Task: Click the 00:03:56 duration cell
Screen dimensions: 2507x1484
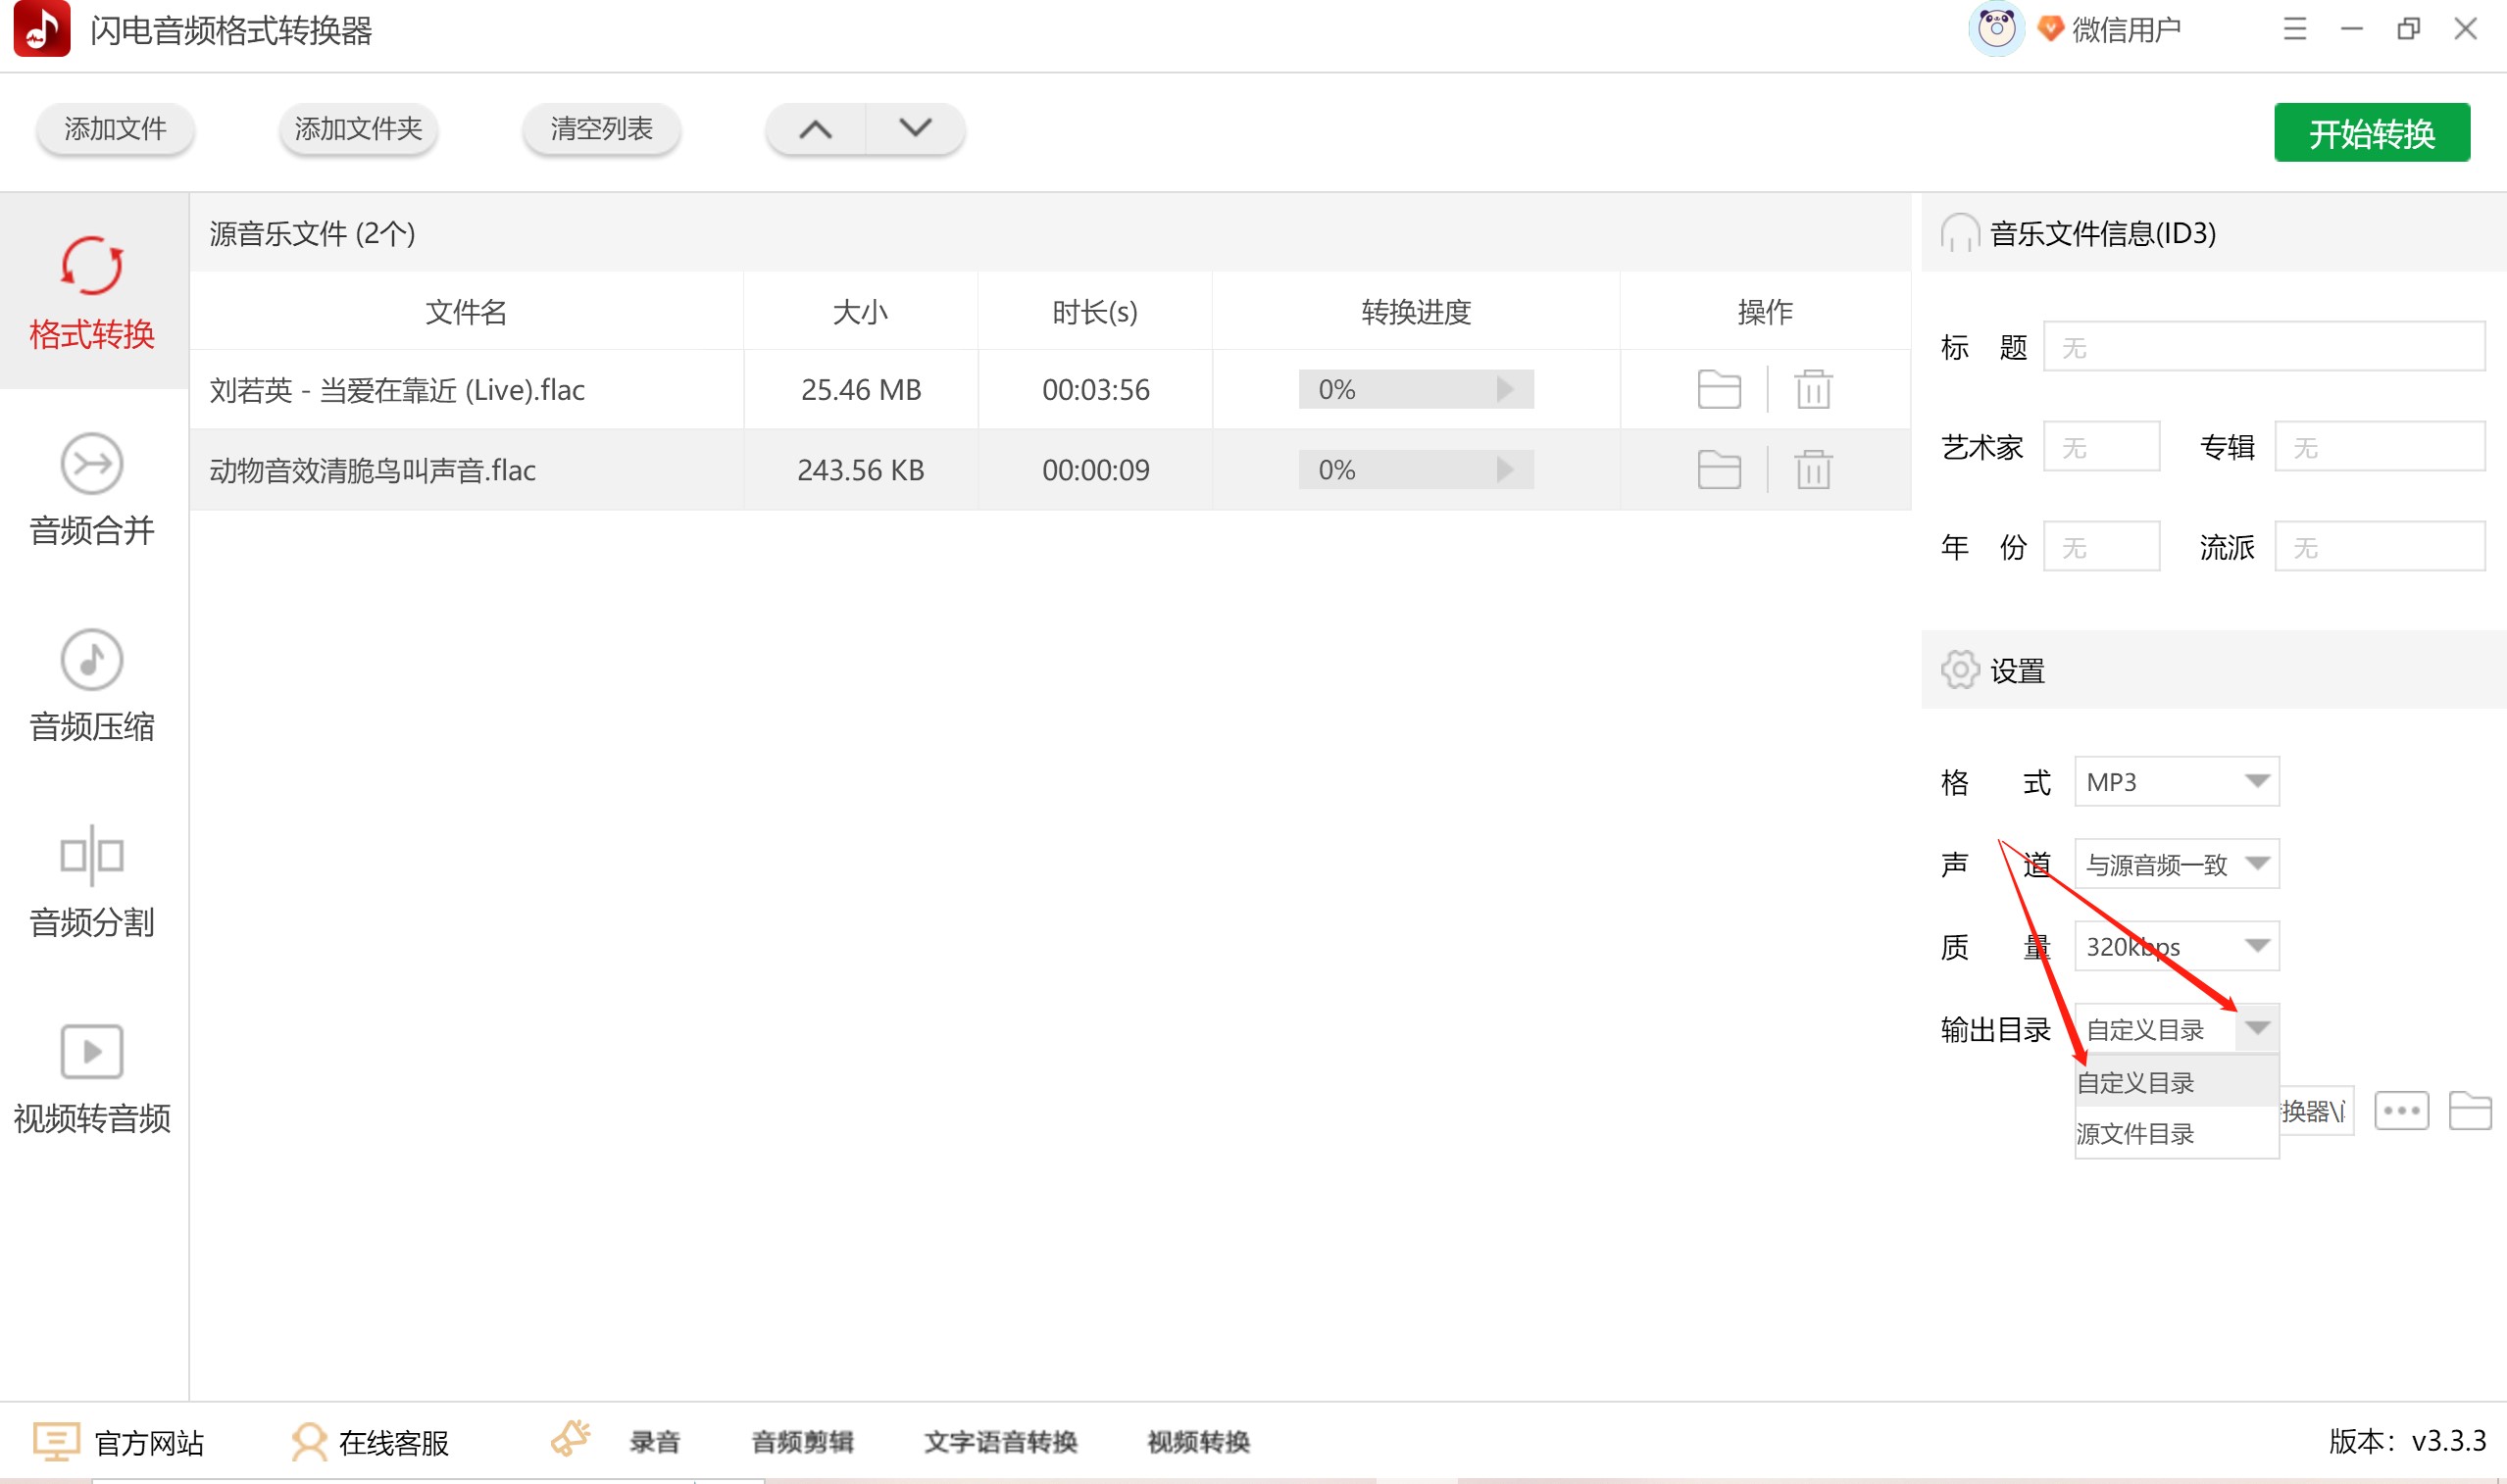Action: click(x=1095, y=389)
